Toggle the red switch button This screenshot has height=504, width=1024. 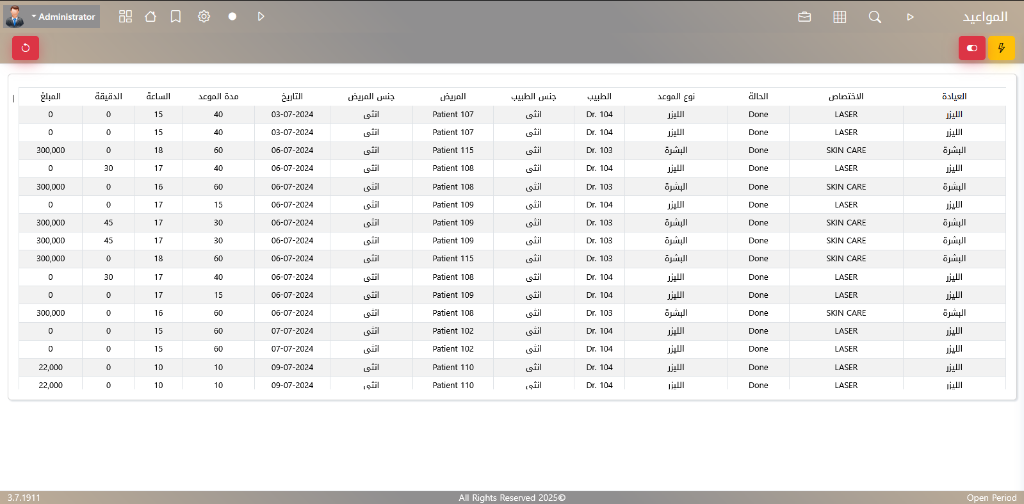pyautogui.click(x=972, y=48)
